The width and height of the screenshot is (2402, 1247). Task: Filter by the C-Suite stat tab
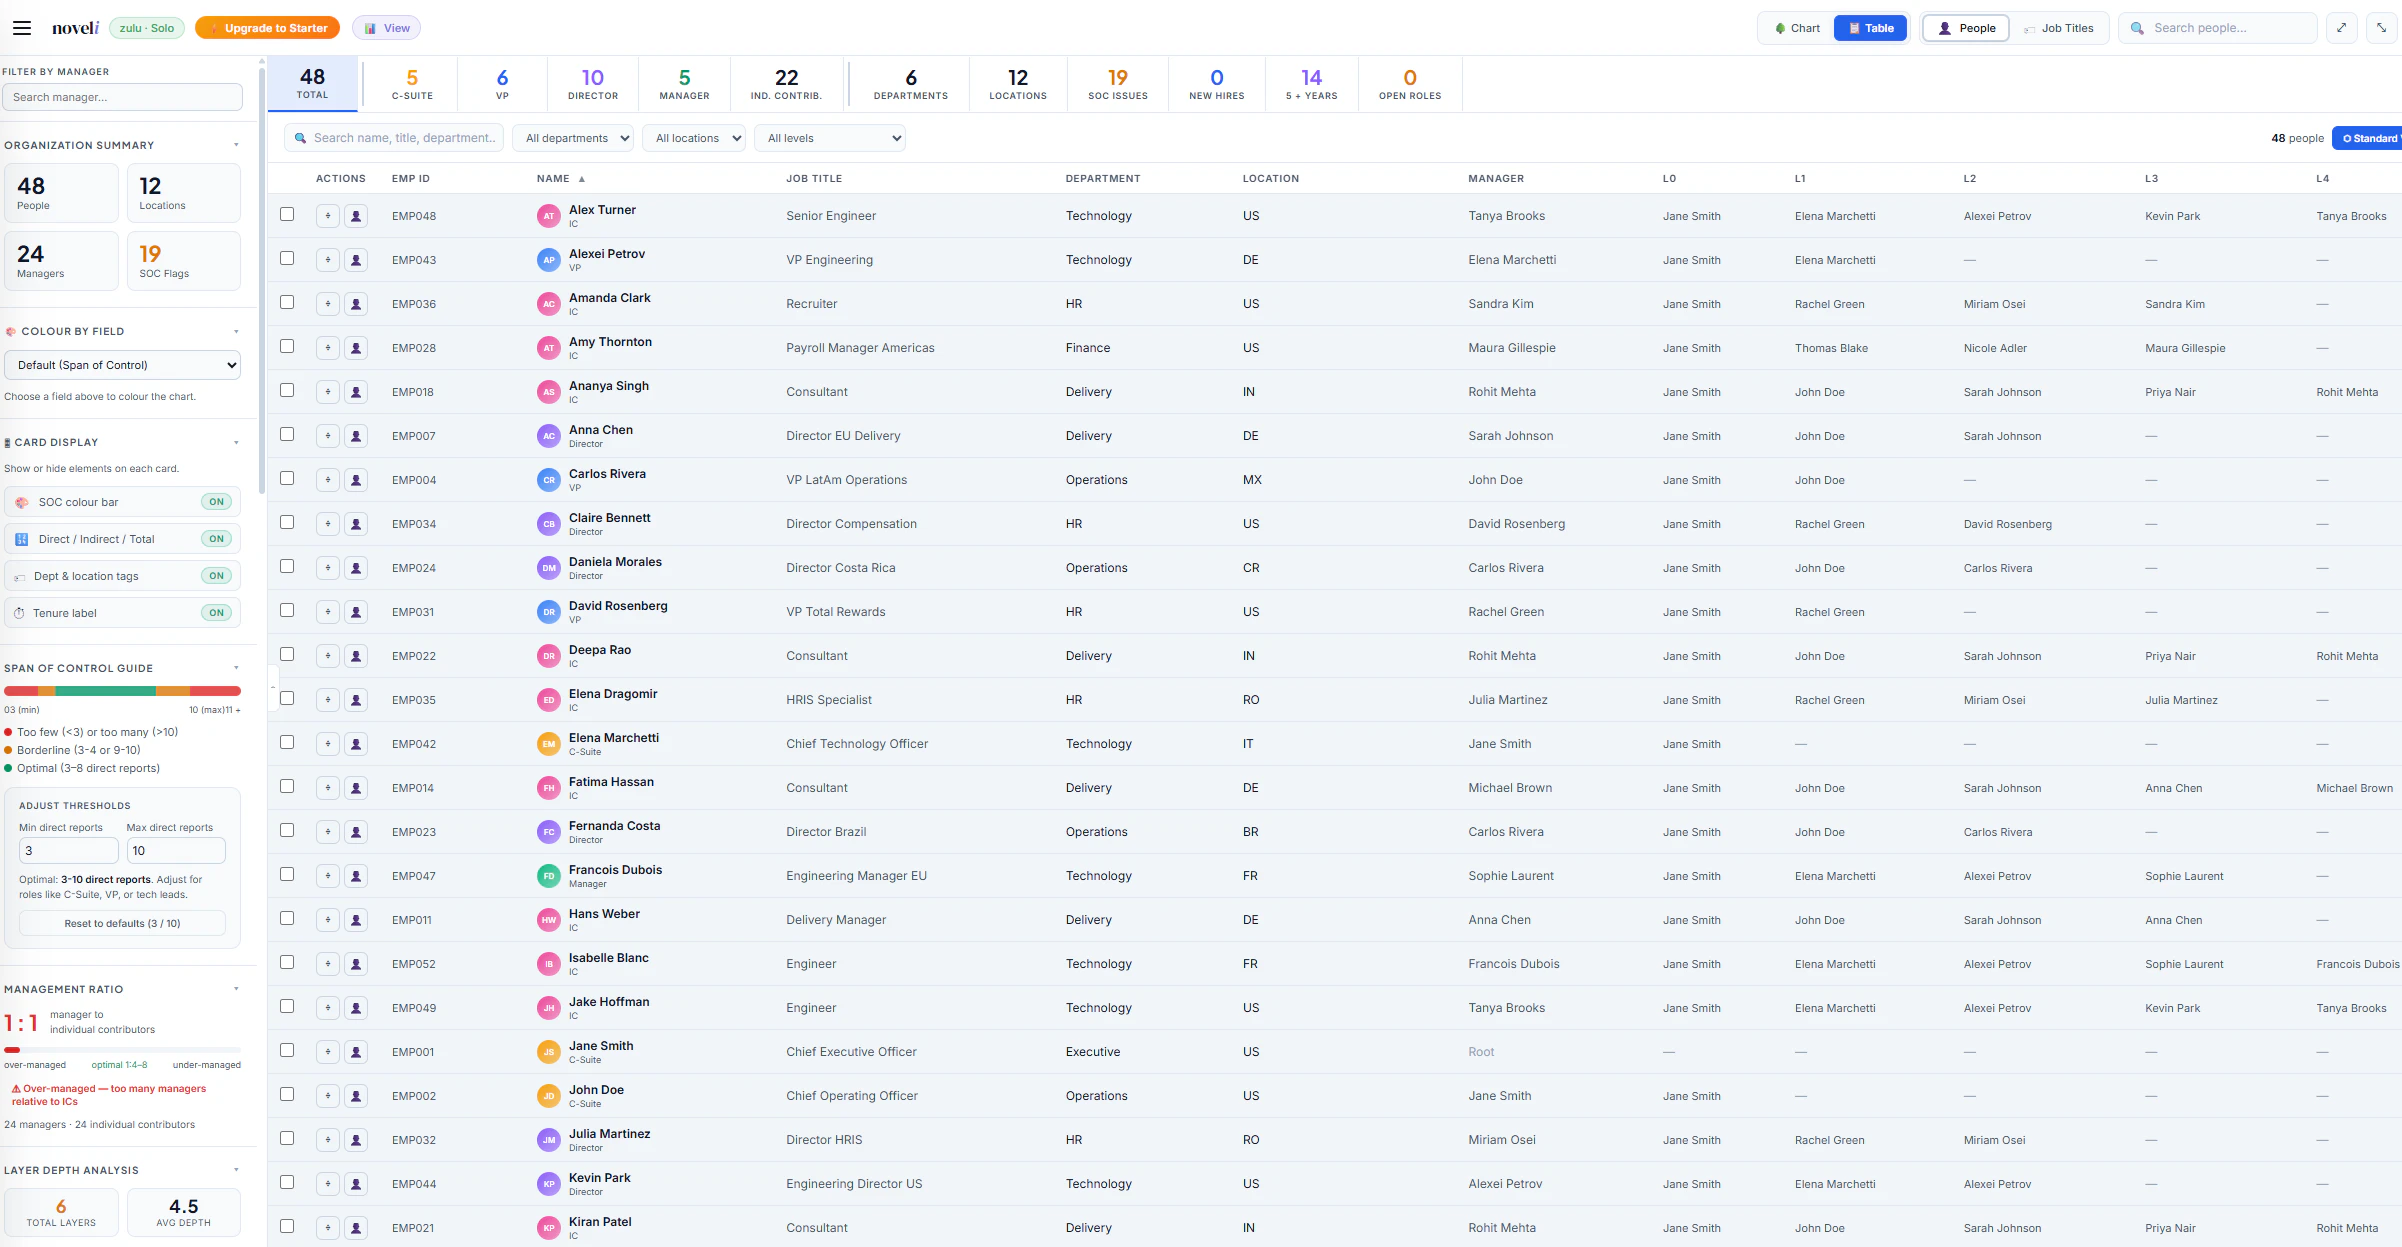coord(412,84)
